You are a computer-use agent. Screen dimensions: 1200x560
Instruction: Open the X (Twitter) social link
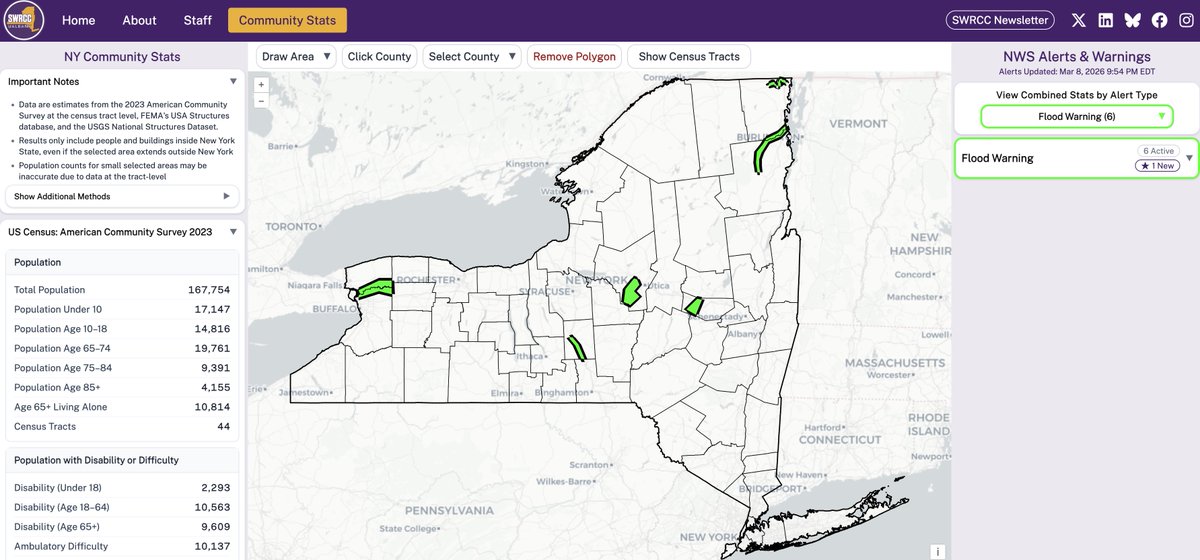(x=1078, y=20)
